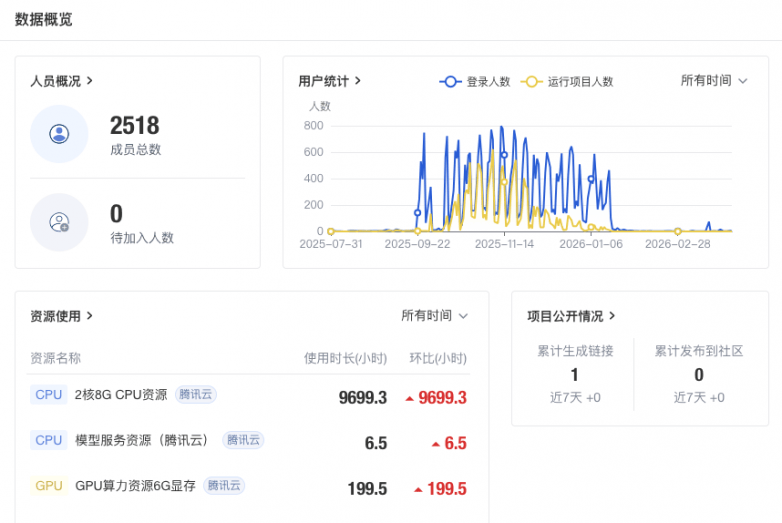Toggle 登录人数 series in chart legend
This screenshot has height=523, width=782.
475,82
